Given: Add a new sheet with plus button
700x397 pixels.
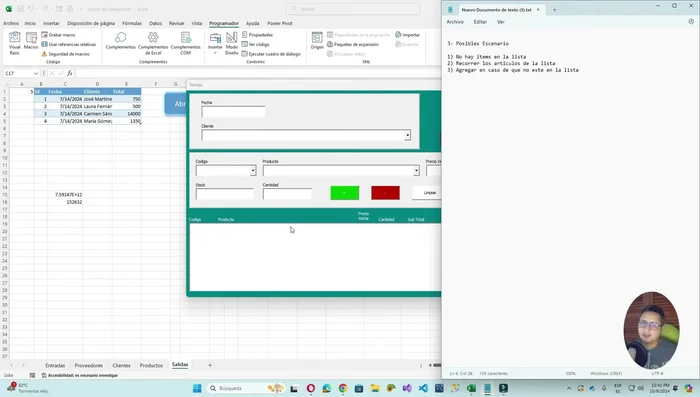Looking at the screenshot, I should click(x=210, y=365).
